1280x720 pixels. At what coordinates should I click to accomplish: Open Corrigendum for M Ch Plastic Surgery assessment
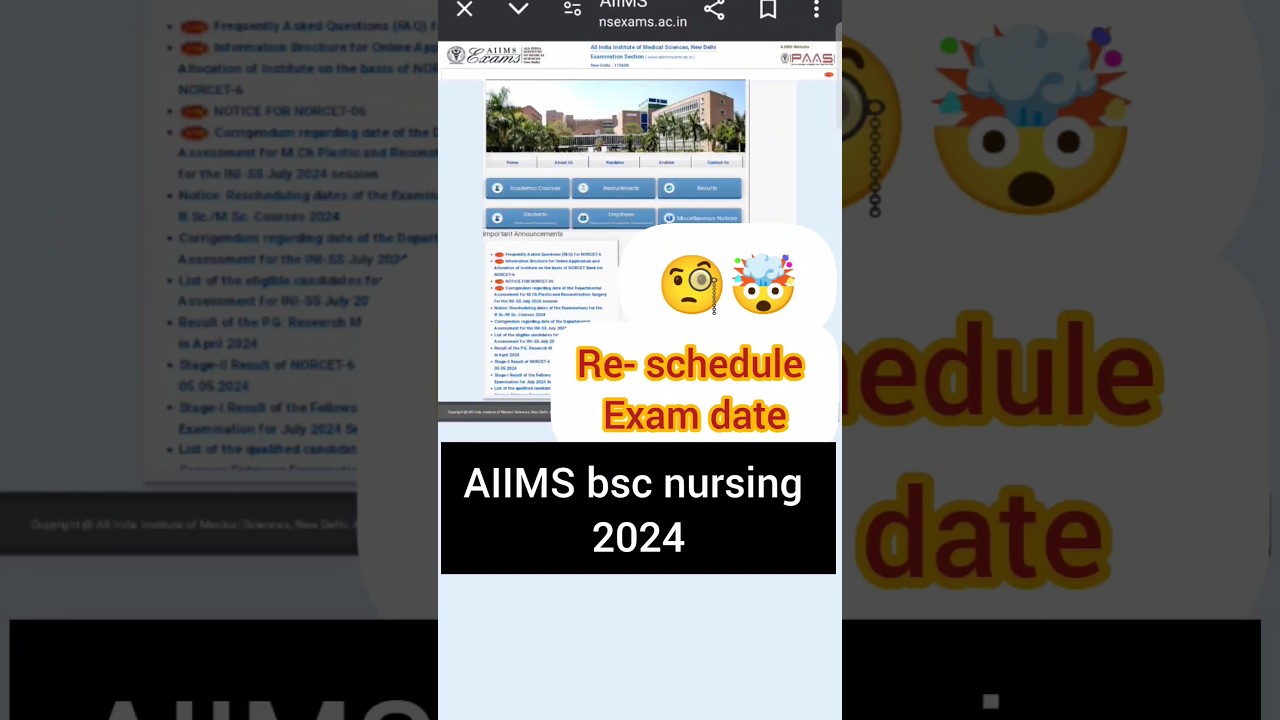coord(550,295)
